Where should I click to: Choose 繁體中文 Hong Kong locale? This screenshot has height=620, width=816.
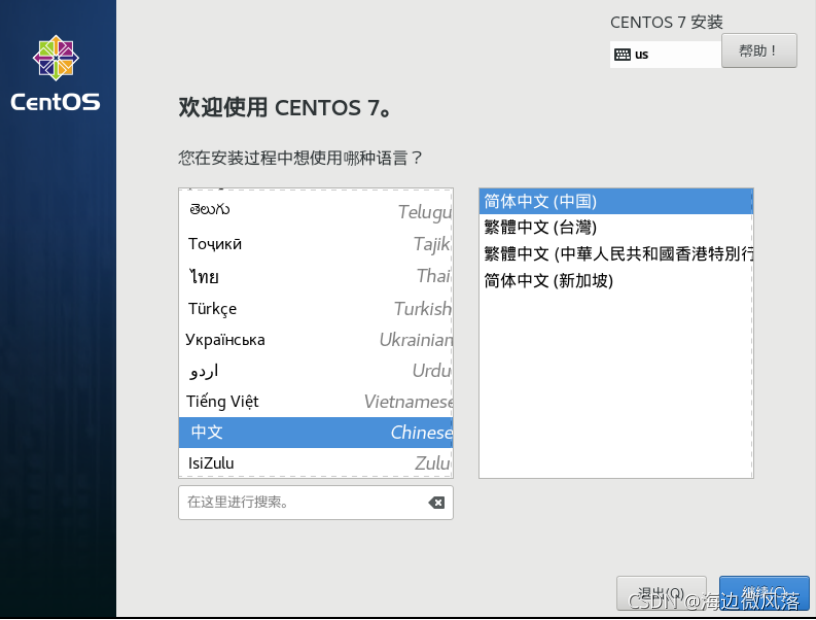coord(616,254)
